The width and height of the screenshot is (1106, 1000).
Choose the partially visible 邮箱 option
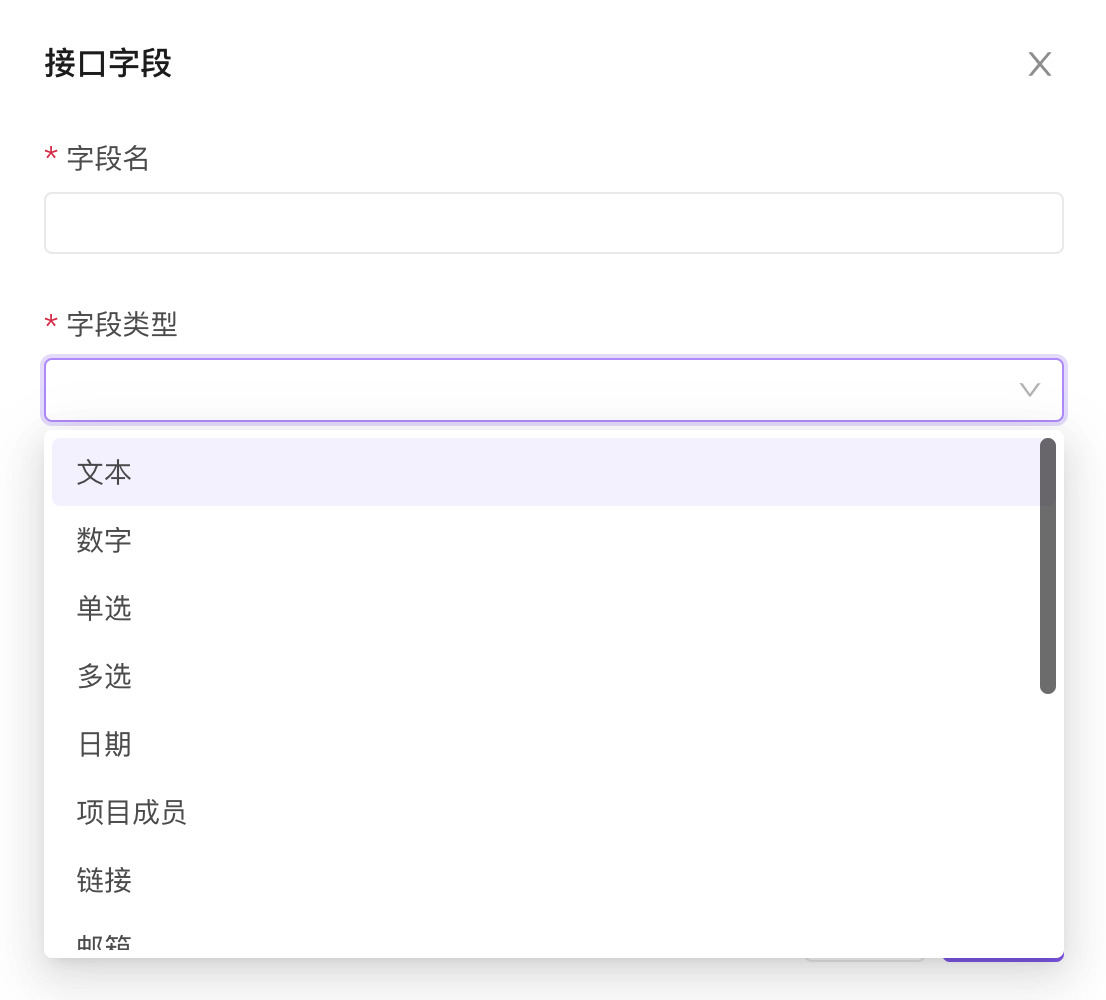(104, 943)
